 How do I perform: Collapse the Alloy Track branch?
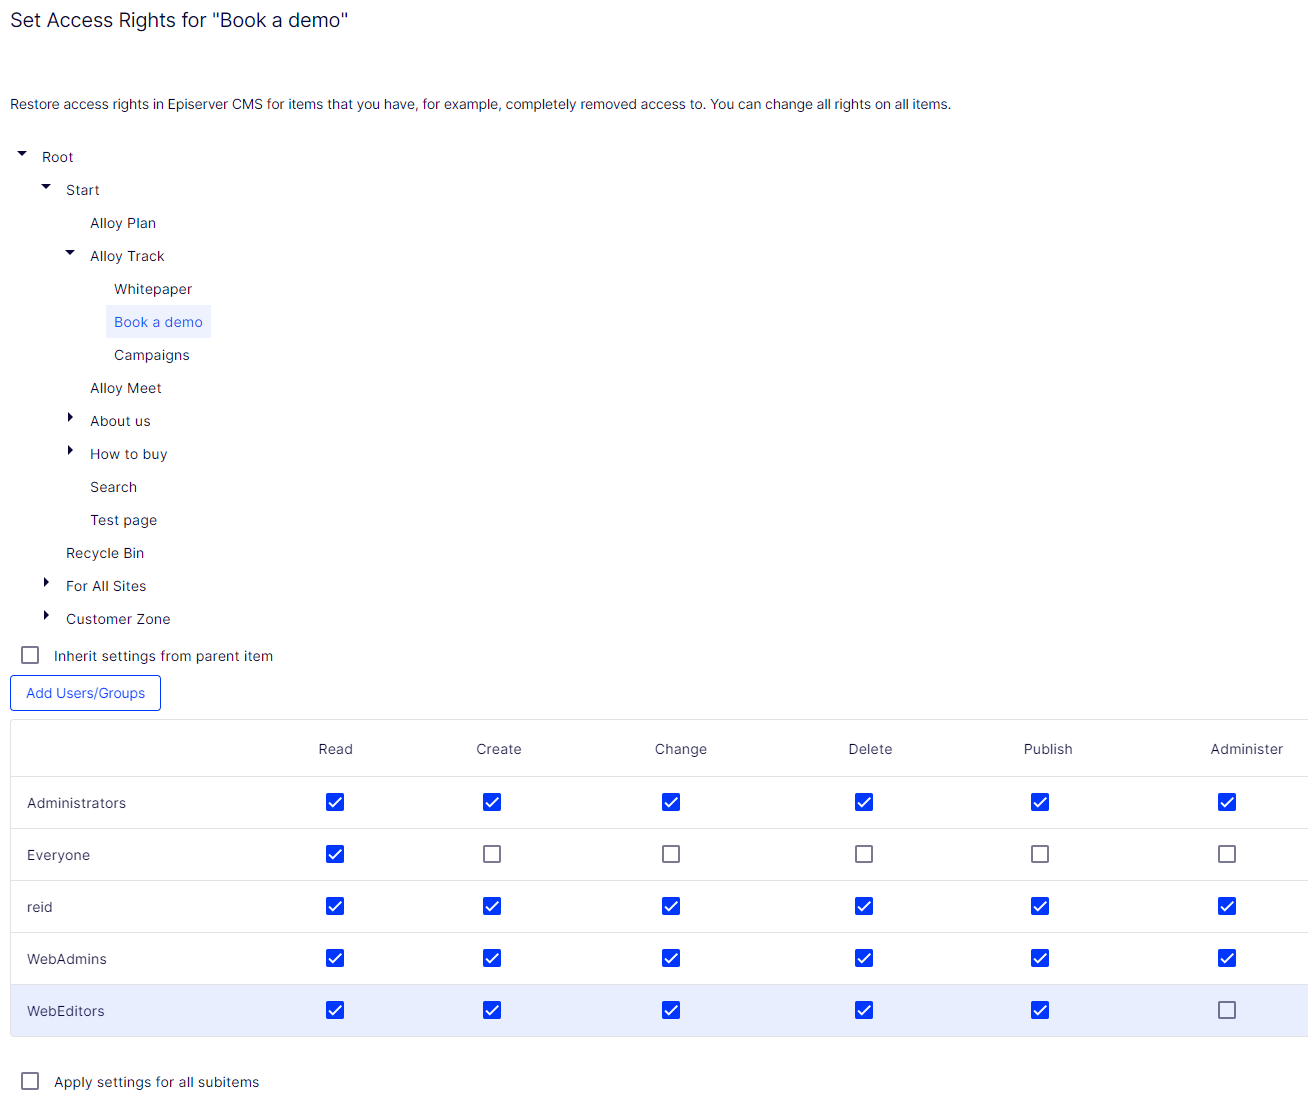coord(69,252)
